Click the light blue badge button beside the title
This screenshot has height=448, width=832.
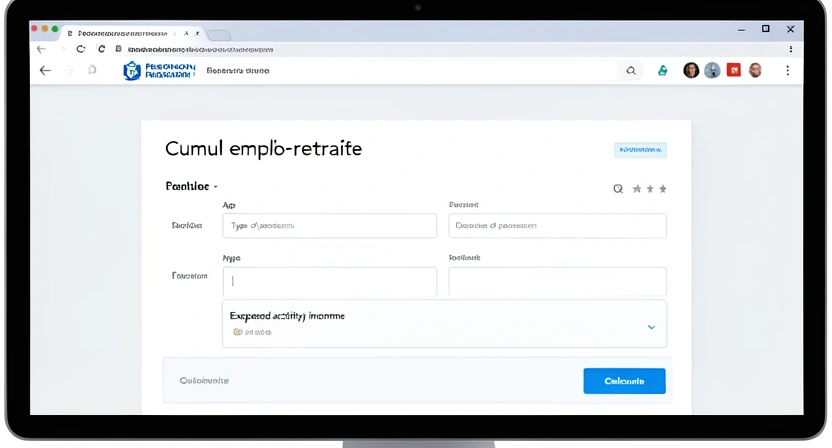point(640,150)
